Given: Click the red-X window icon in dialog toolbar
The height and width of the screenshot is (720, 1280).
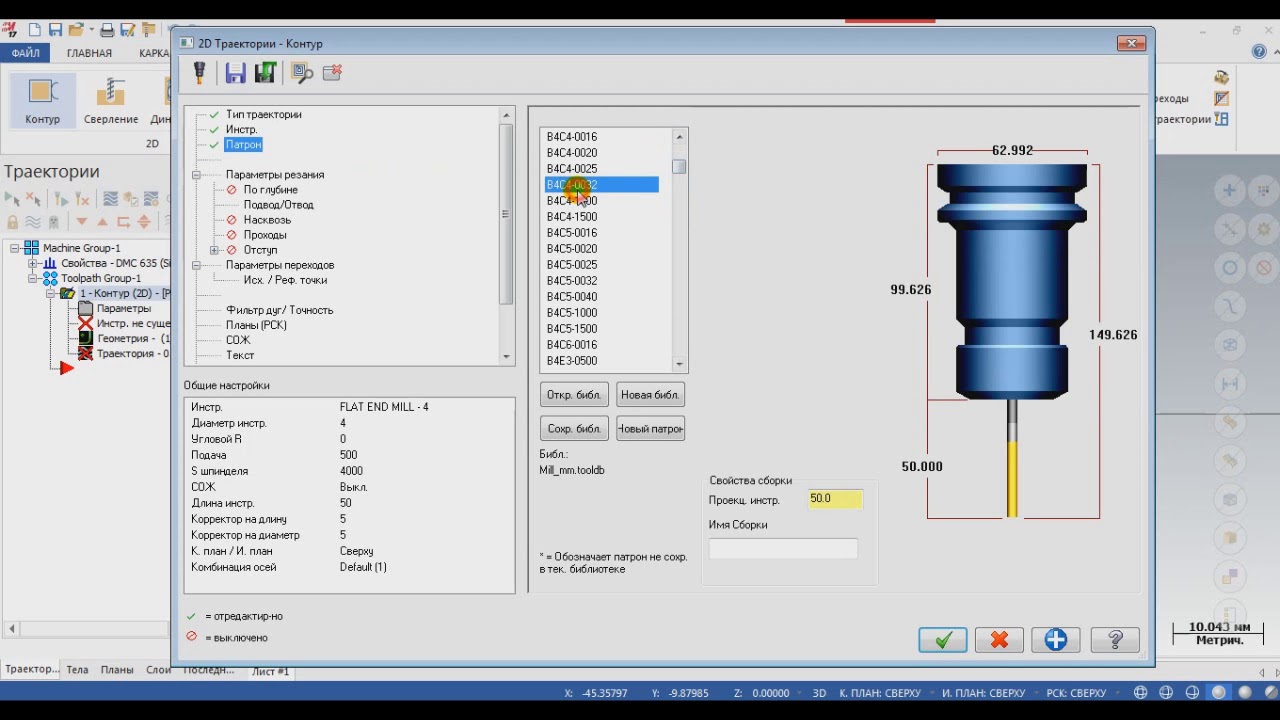Looking at the screenshot, I should (332, 72).
